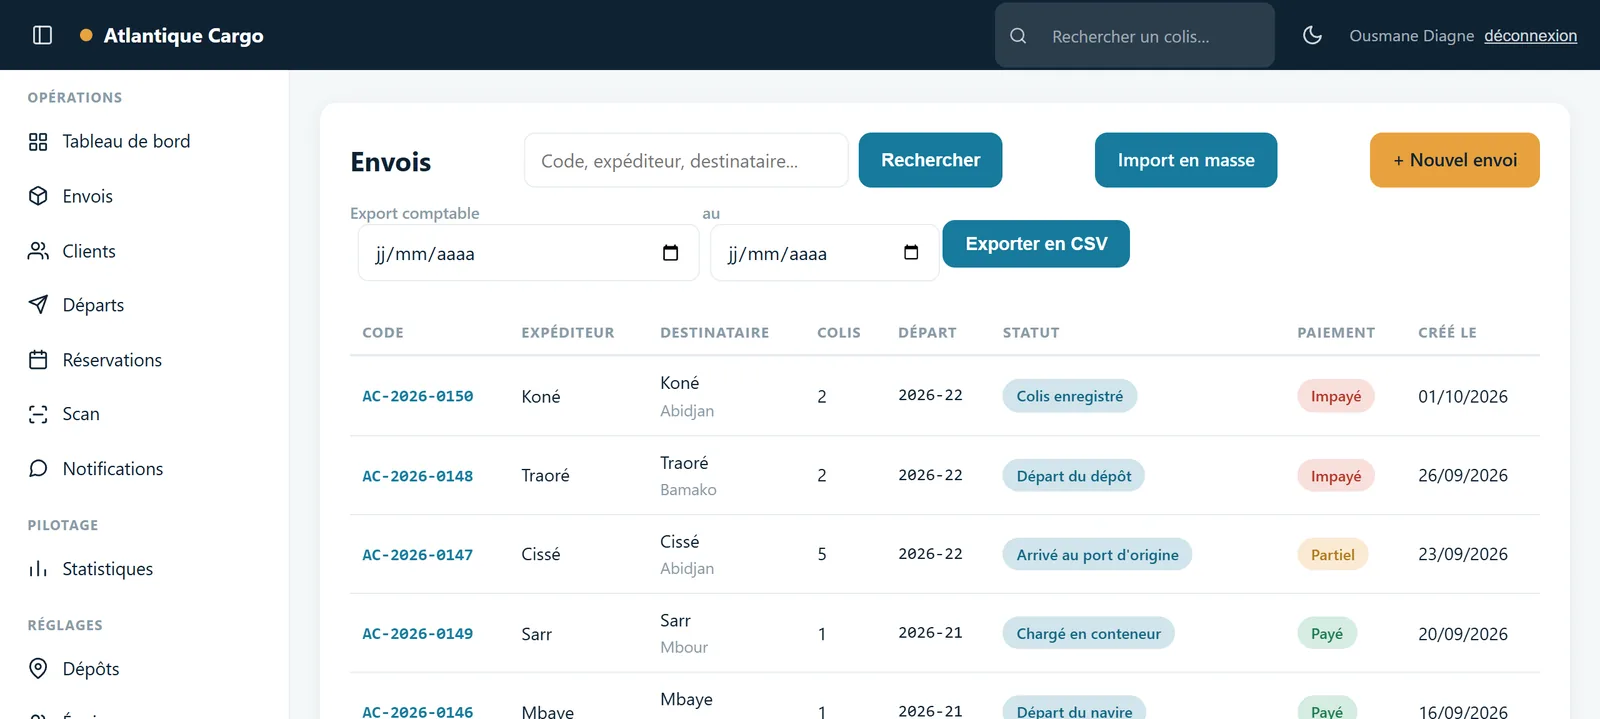1600x719 pixels.
Task: Click the Départs paper-plane icon
Action: click(x=38, y=305)
